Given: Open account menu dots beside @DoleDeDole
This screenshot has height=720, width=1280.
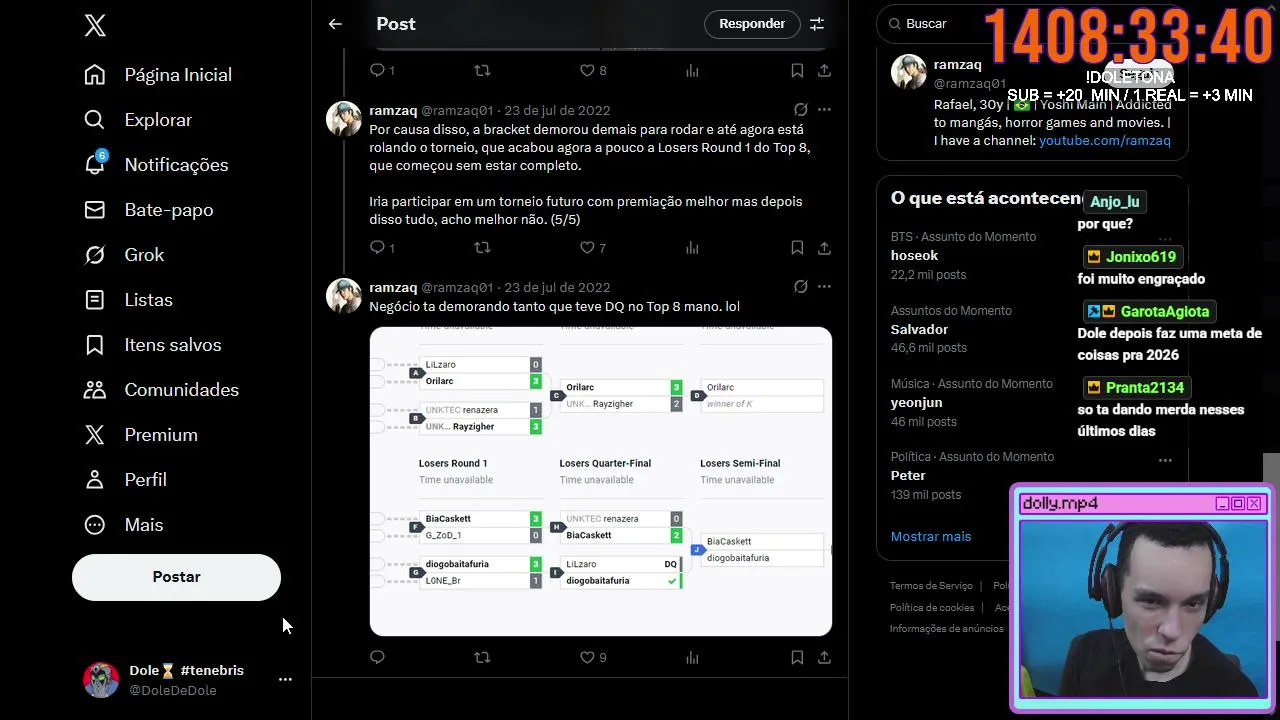Looking at the screenshot, I should point(285,680).
